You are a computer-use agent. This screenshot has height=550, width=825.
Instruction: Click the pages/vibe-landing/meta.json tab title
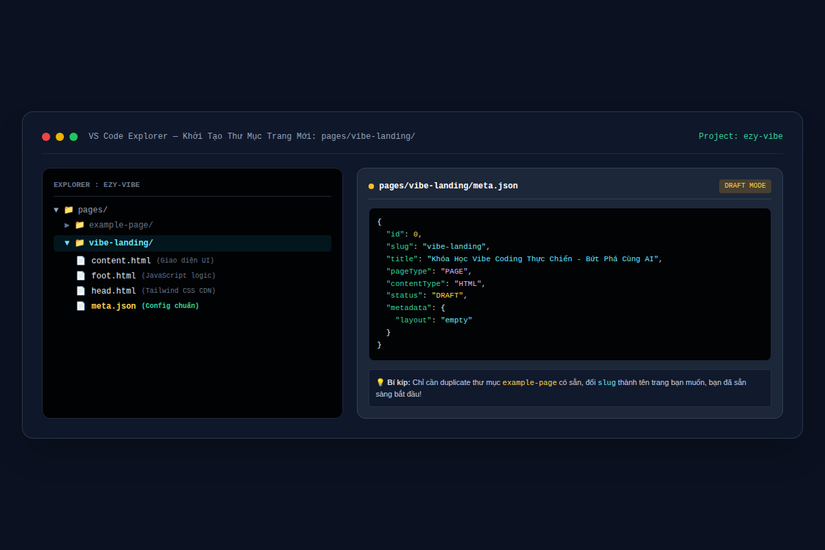448,186
